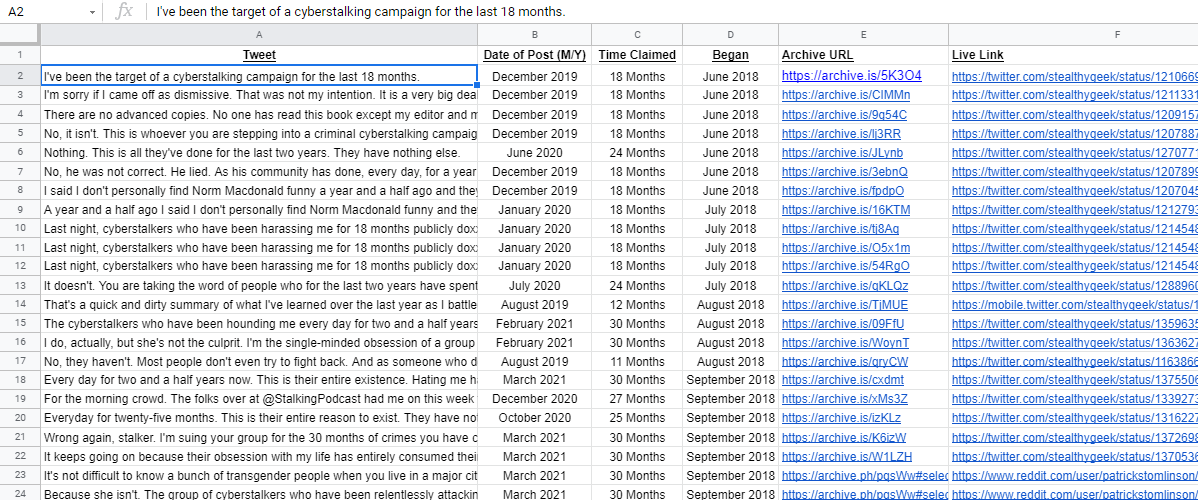Open archive.is/9q54C link

tap(844, 115)
